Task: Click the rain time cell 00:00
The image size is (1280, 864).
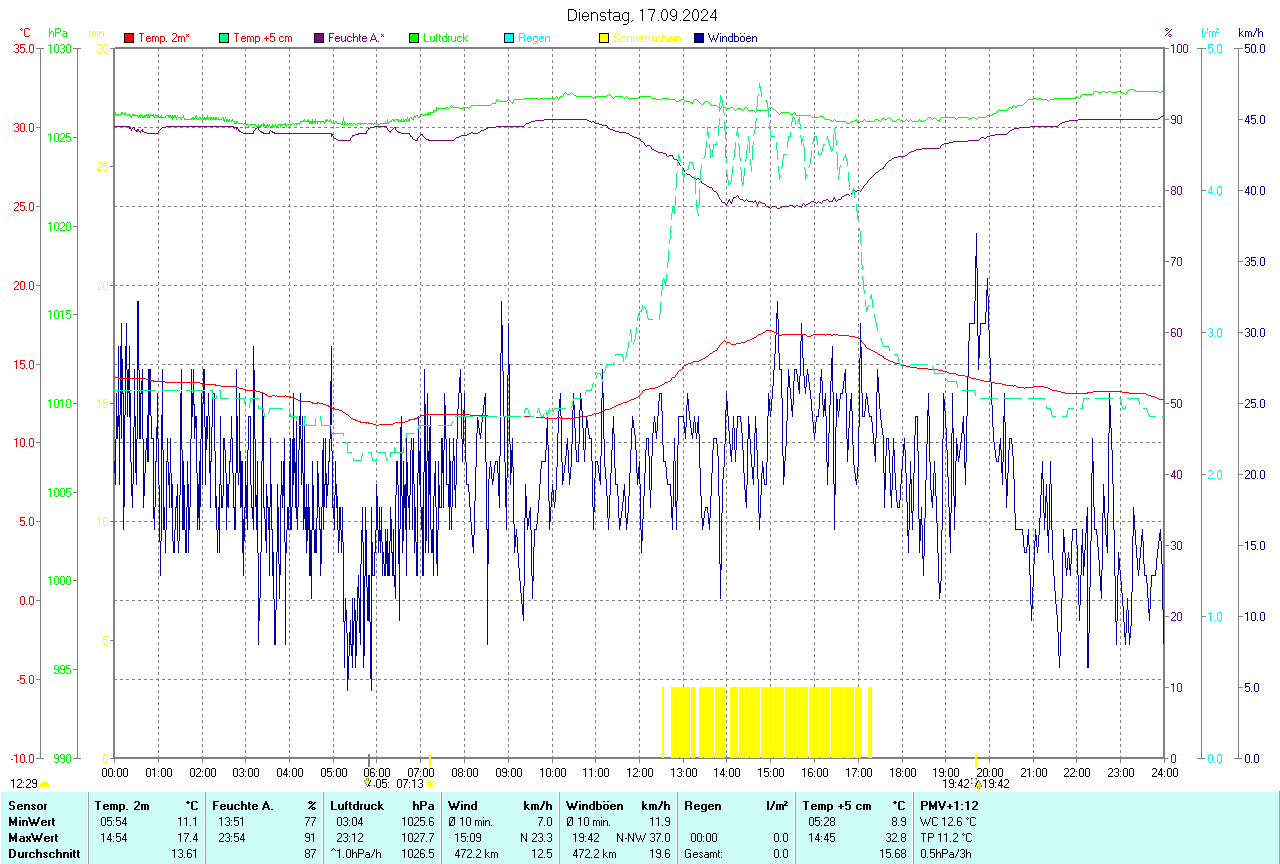Action: pyautogui.click(x=704, y=838)
